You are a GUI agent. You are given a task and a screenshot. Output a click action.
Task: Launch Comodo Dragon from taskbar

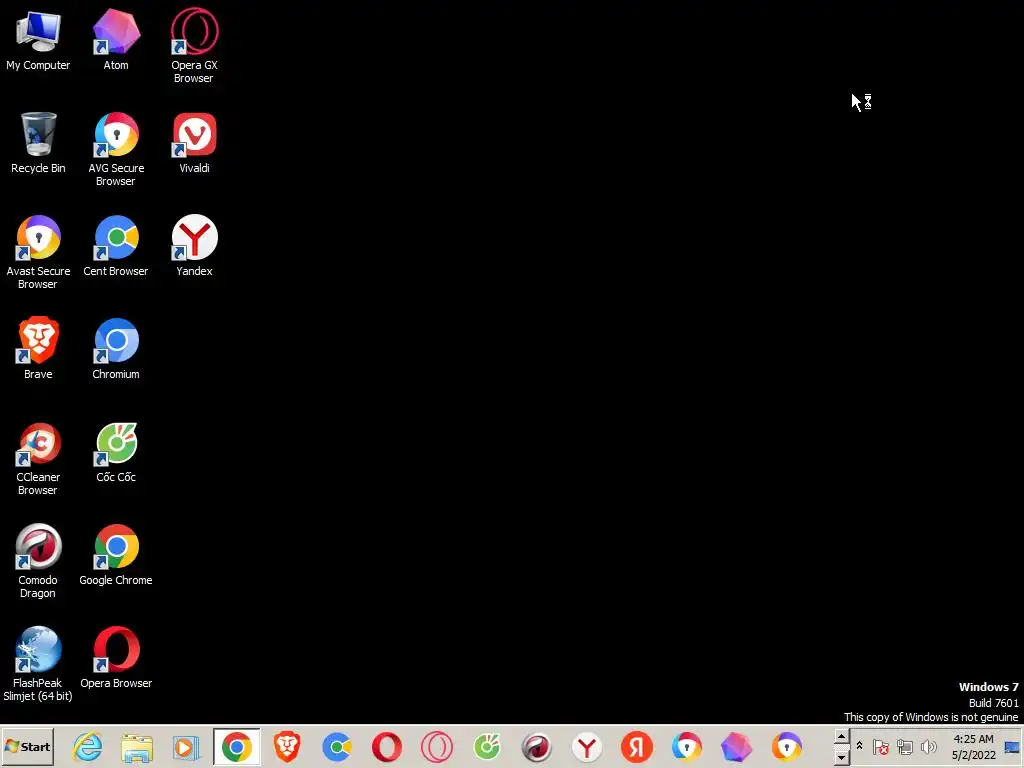537,747
